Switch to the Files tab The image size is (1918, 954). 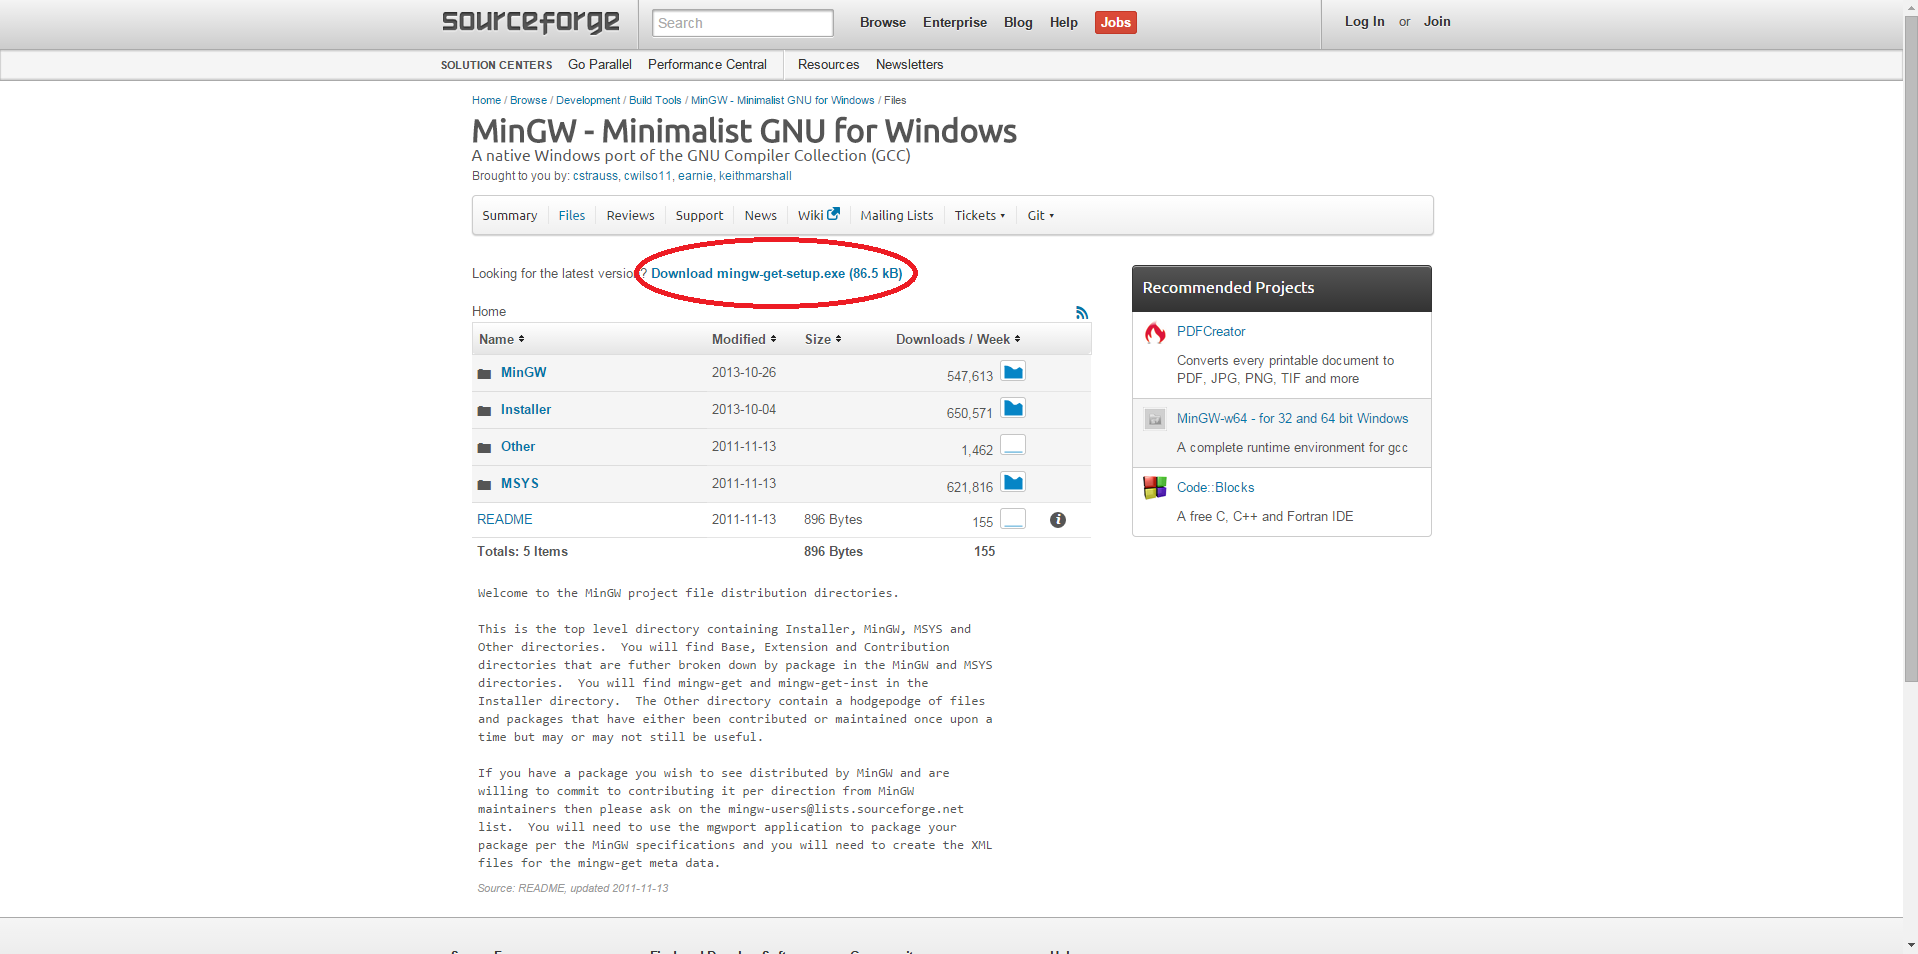(572, 215)
